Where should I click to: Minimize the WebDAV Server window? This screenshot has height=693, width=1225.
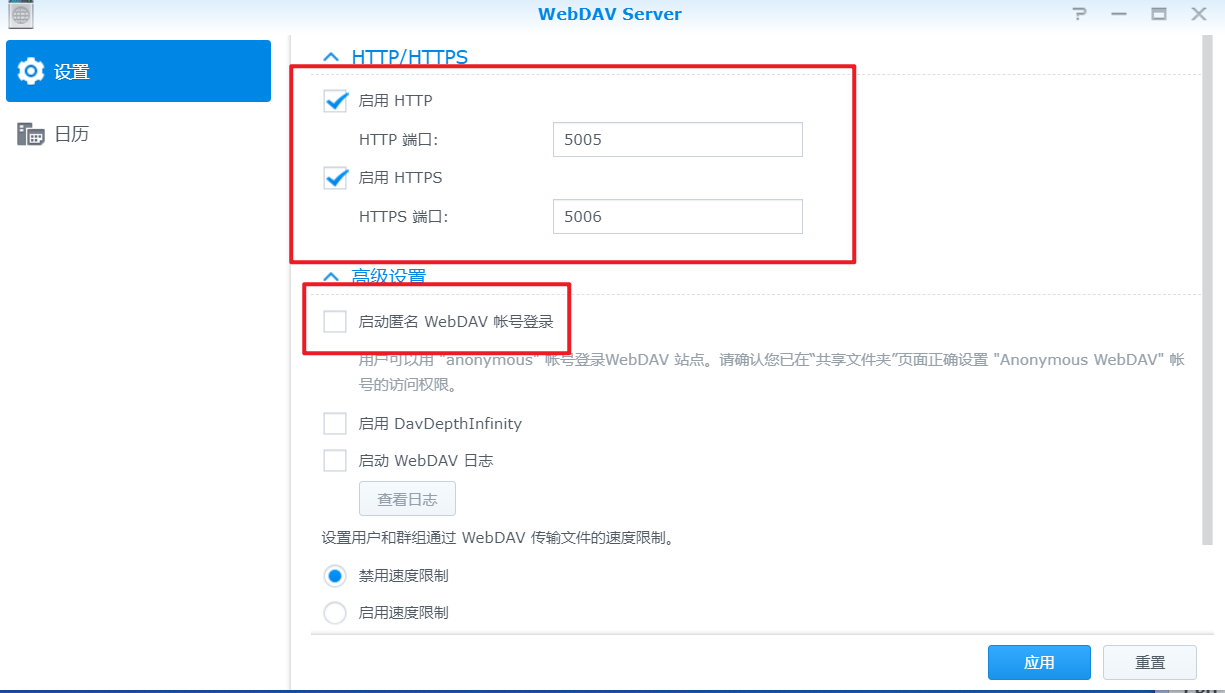[x=1119, y=14]
